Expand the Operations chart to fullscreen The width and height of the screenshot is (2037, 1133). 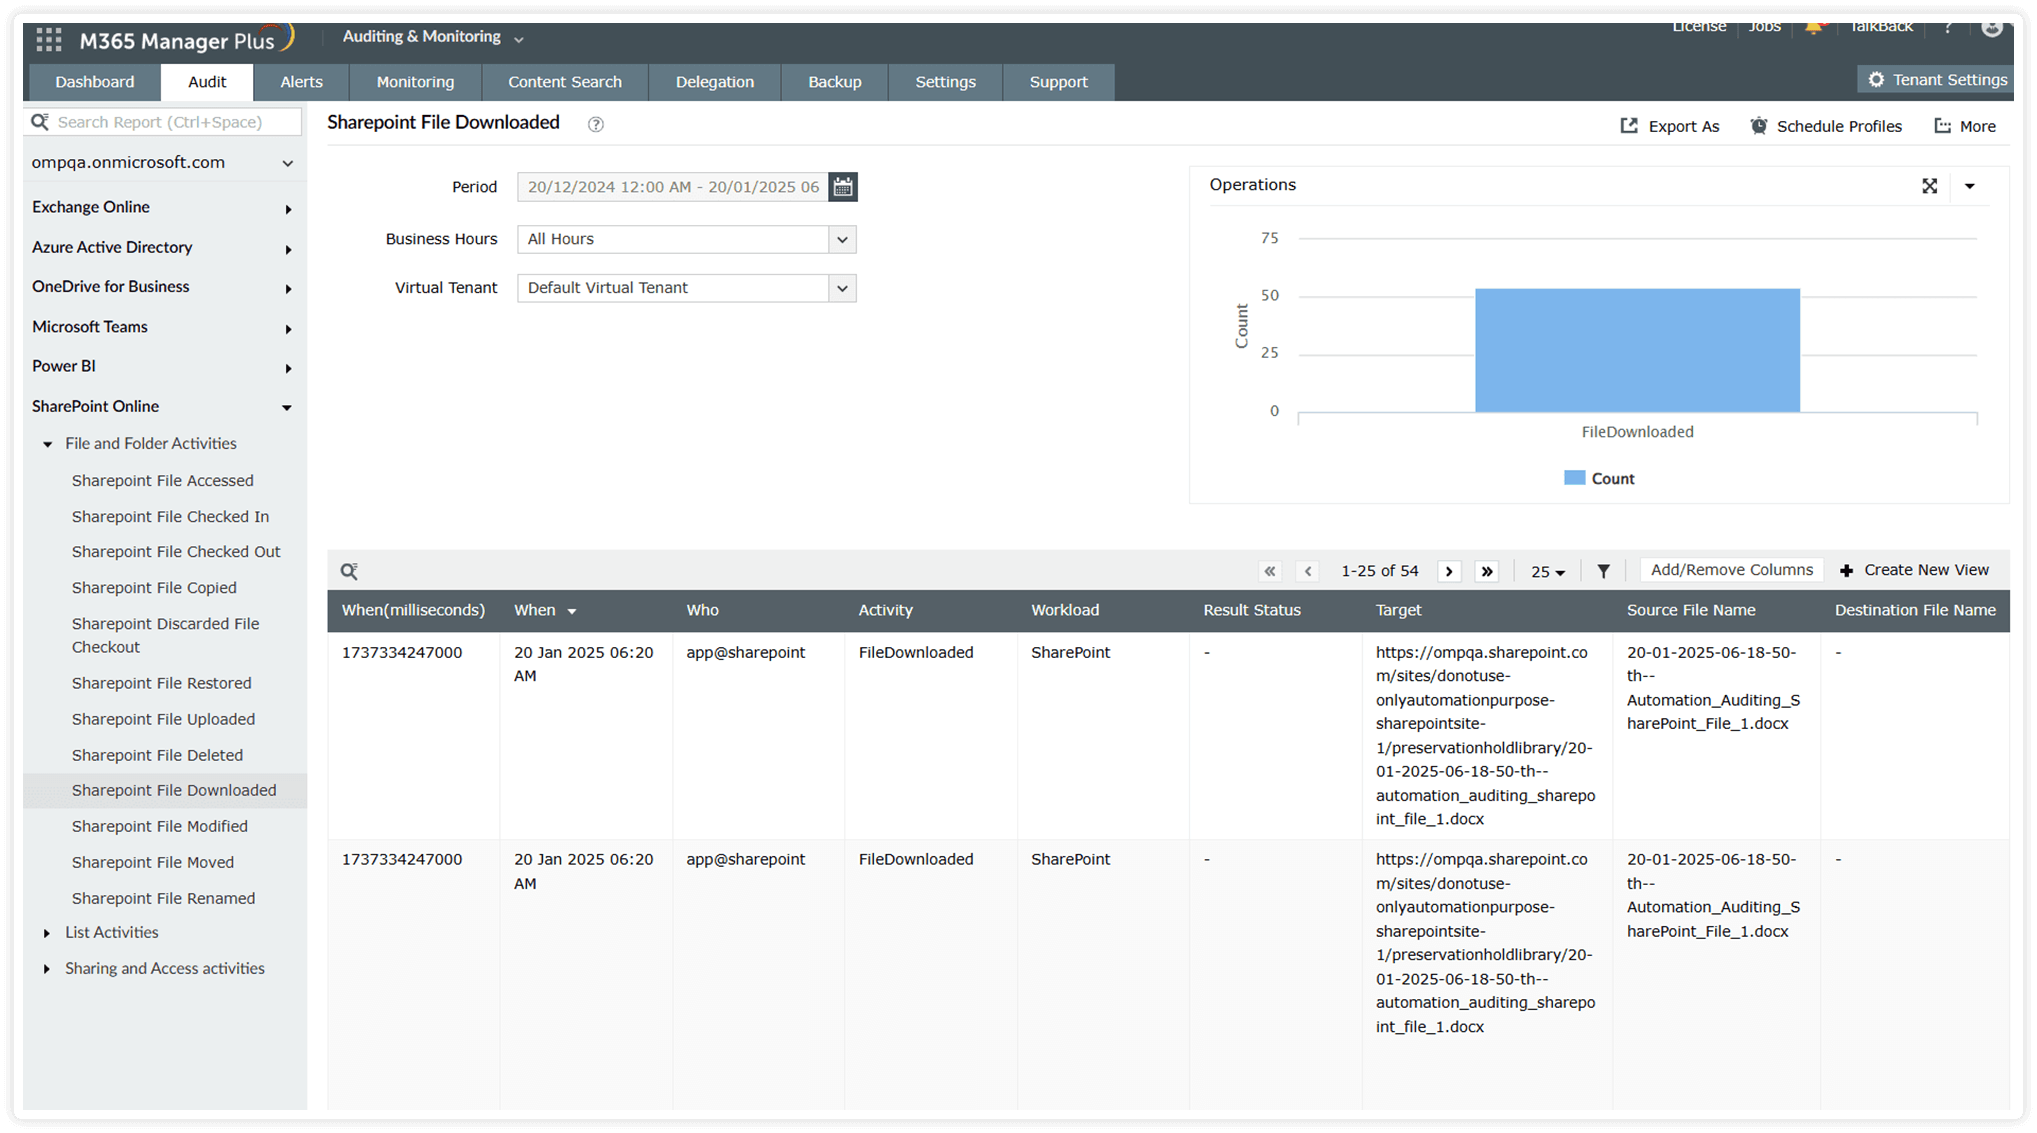1930,186
